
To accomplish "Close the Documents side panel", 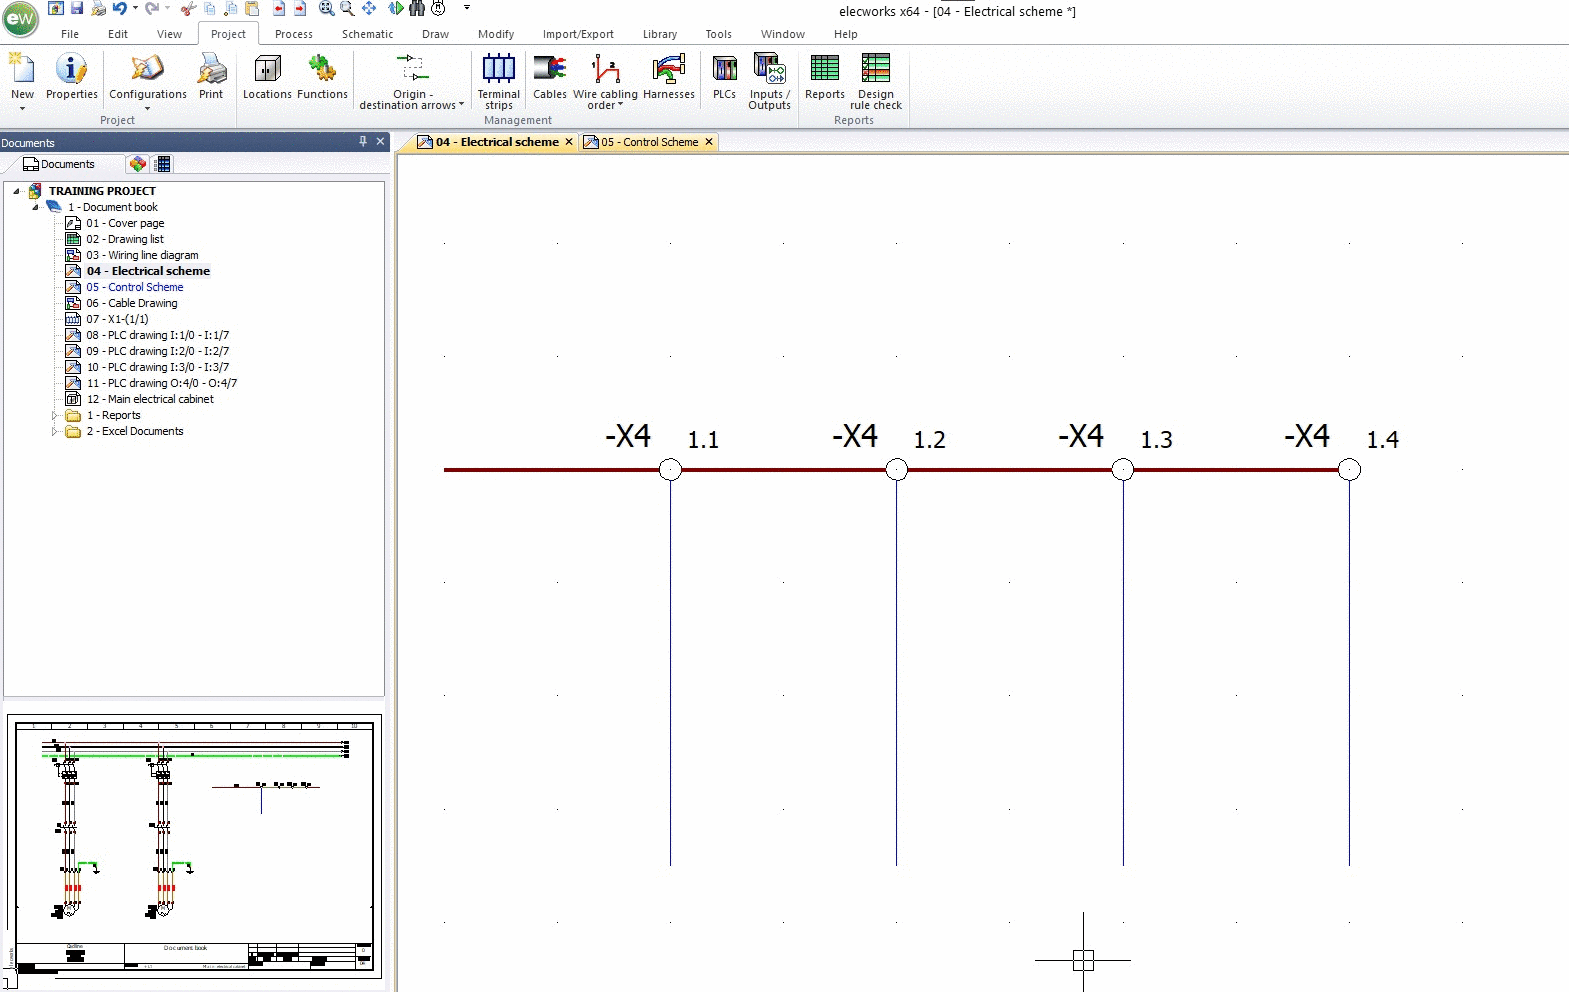I will click(380, 142).
